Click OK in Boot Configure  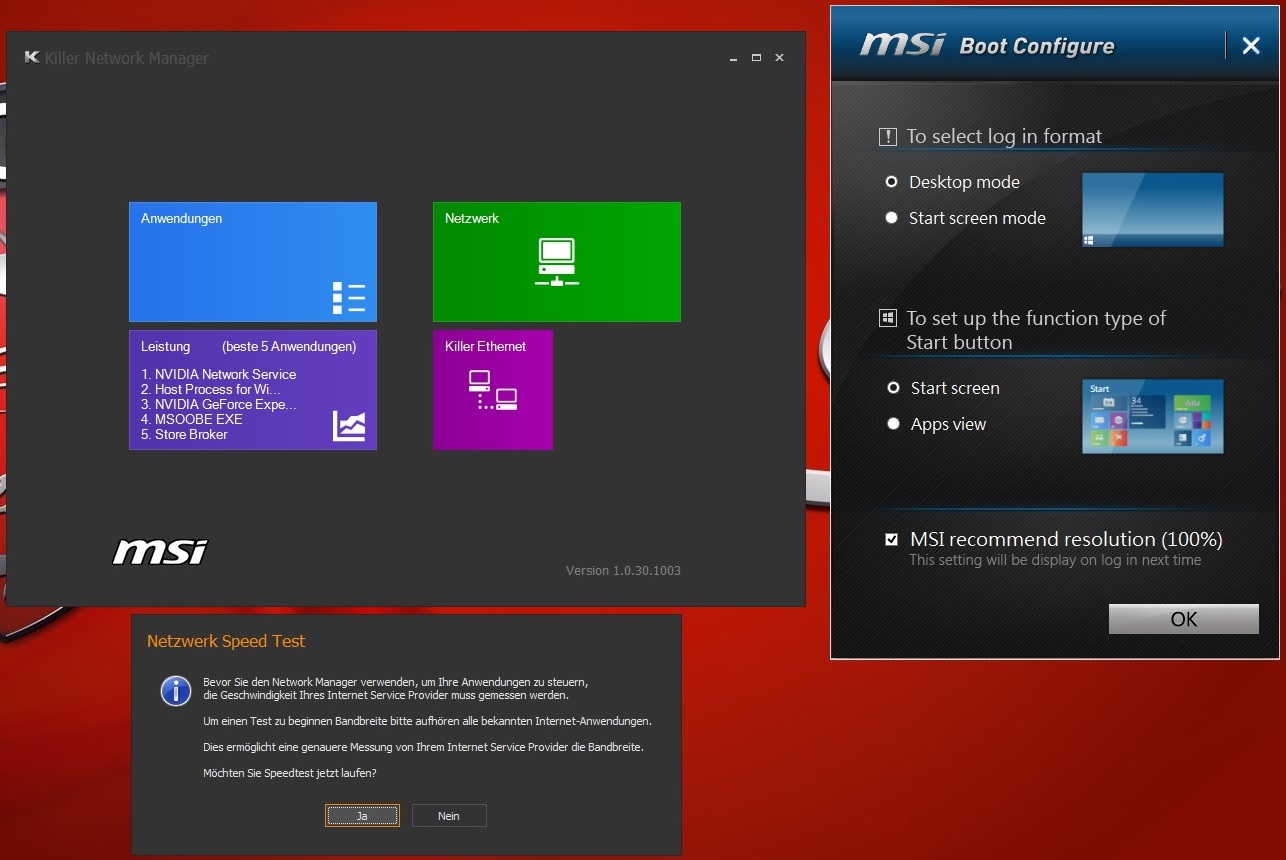1184,619
